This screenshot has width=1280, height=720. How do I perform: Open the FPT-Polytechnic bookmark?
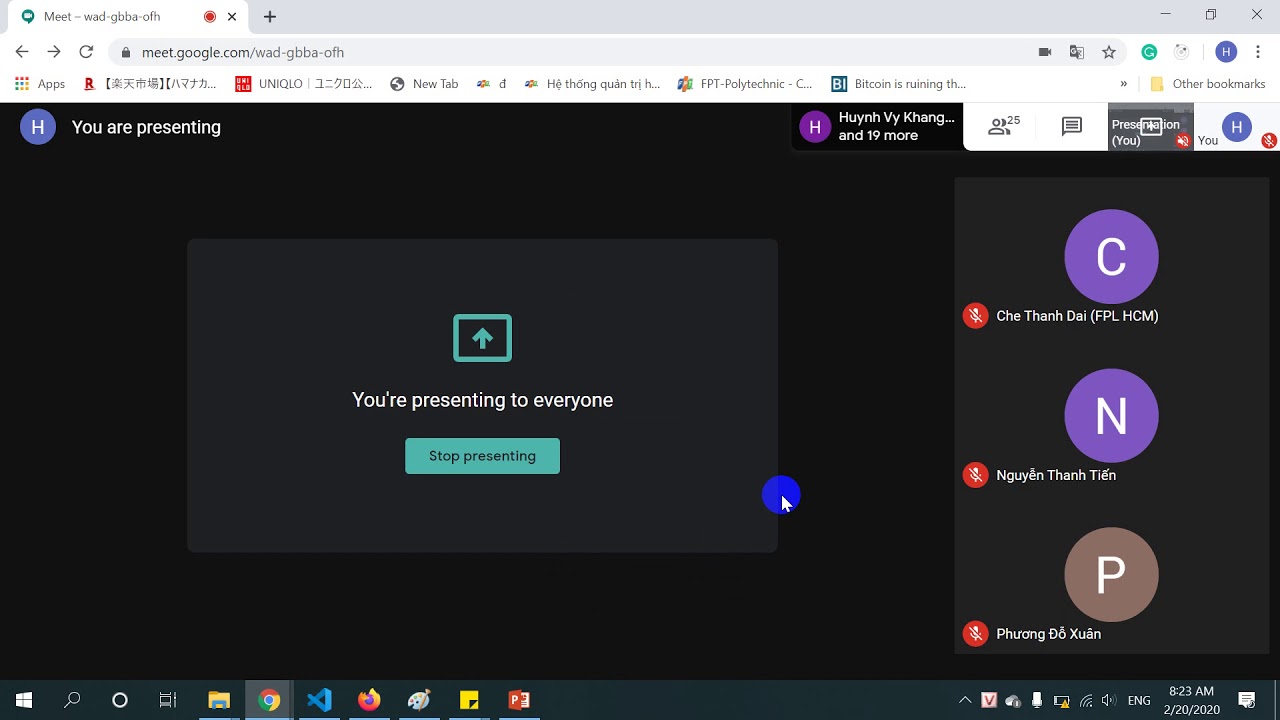pos(745,84)
